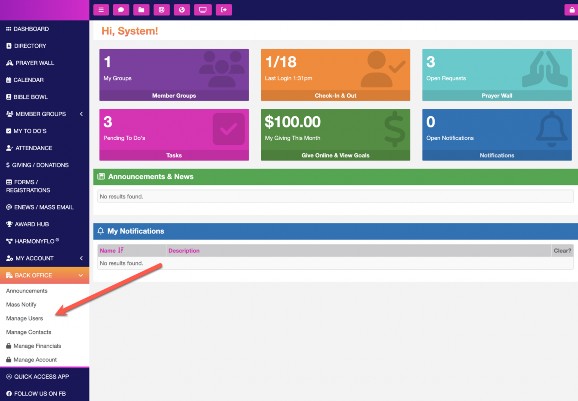The width and height of the screenshot is (578, 401).
Task: Click the folder icon in top toolbar
Action: [141, 10]
